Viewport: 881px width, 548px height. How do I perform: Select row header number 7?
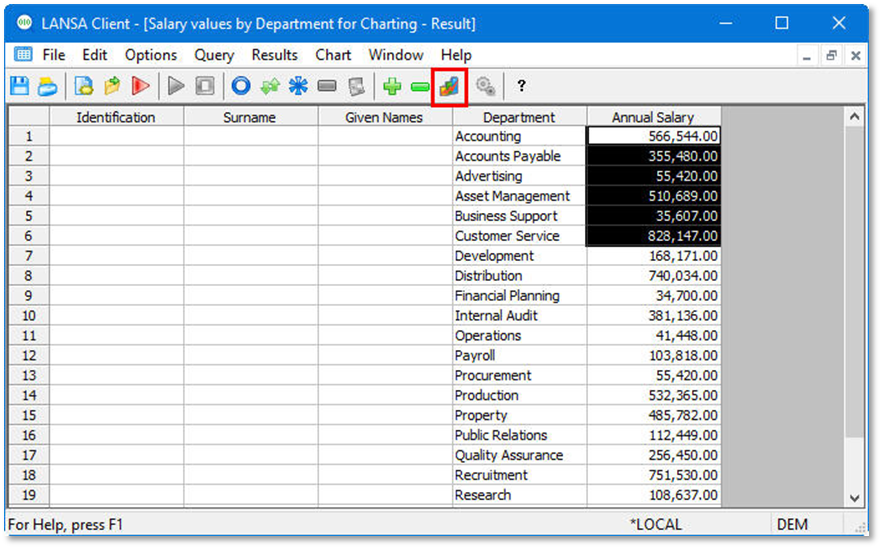29,256
